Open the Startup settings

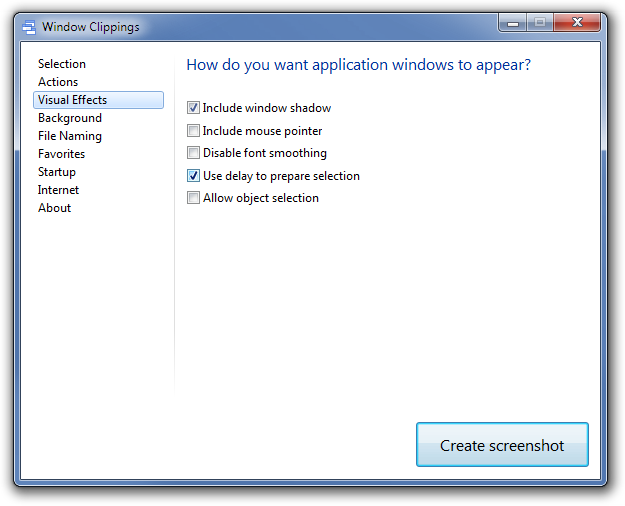[57, 172]
